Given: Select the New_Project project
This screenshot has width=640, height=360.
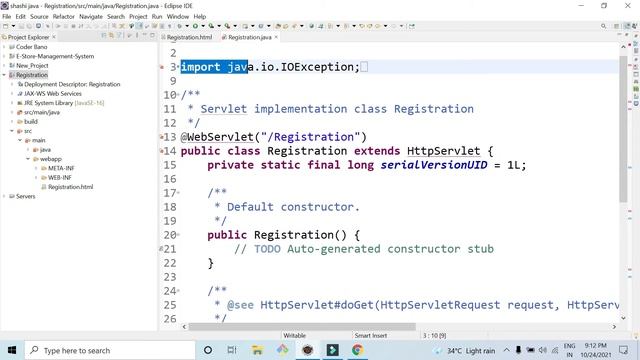Looking at the screenshot, I should (x=32, y=65).
